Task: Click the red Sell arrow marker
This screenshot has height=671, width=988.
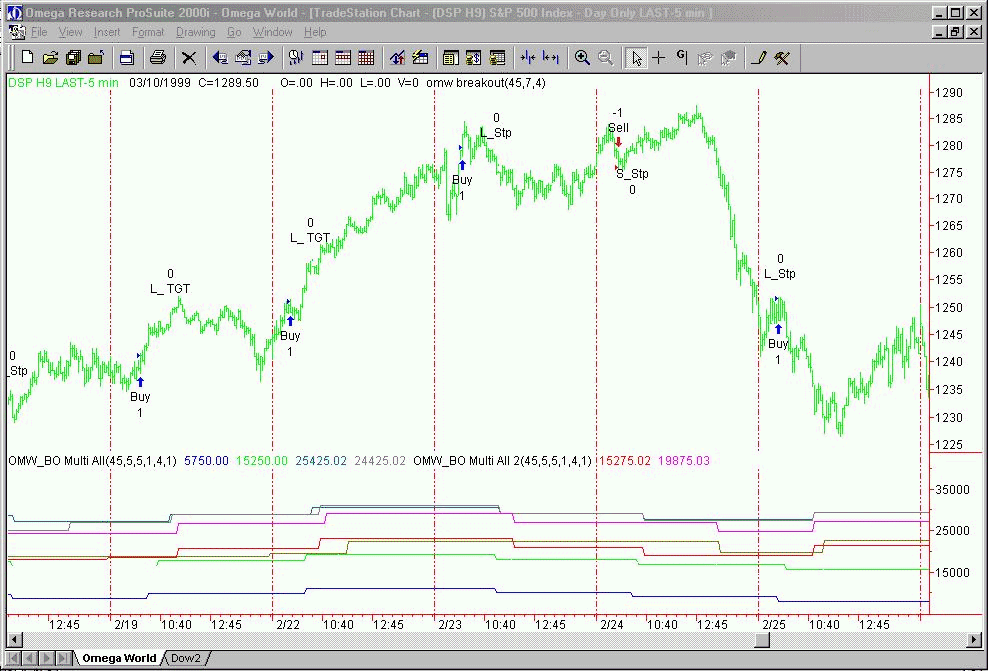Action: click(x=618, y=142)
